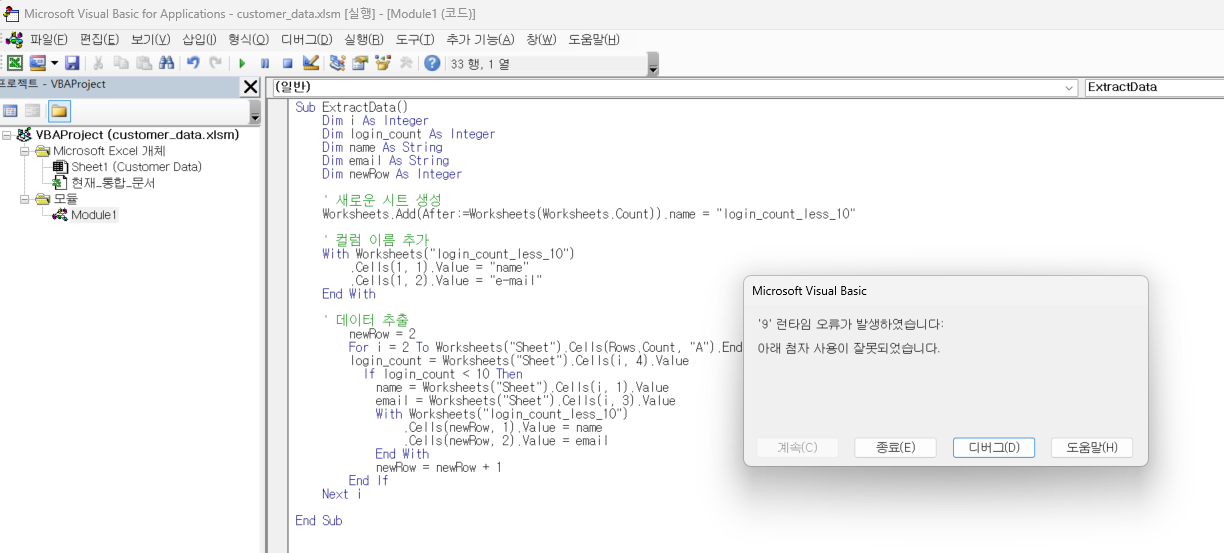Screen dimensions: 1224x553
Task: Pause execution with the Break icon
Action: click(265, 63)
